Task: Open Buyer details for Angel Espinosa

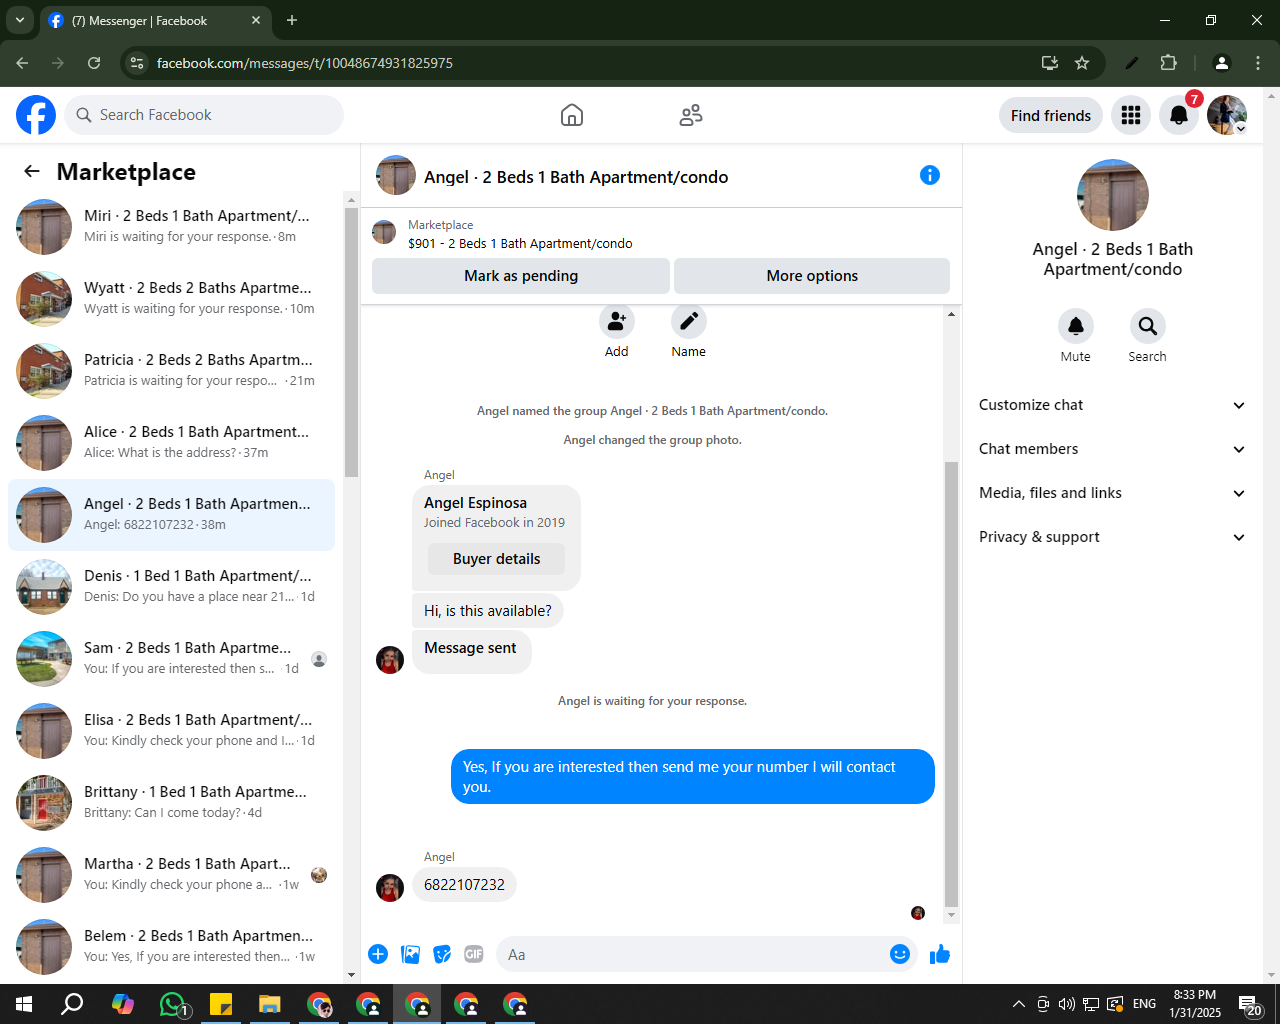Action: point(496,559)
